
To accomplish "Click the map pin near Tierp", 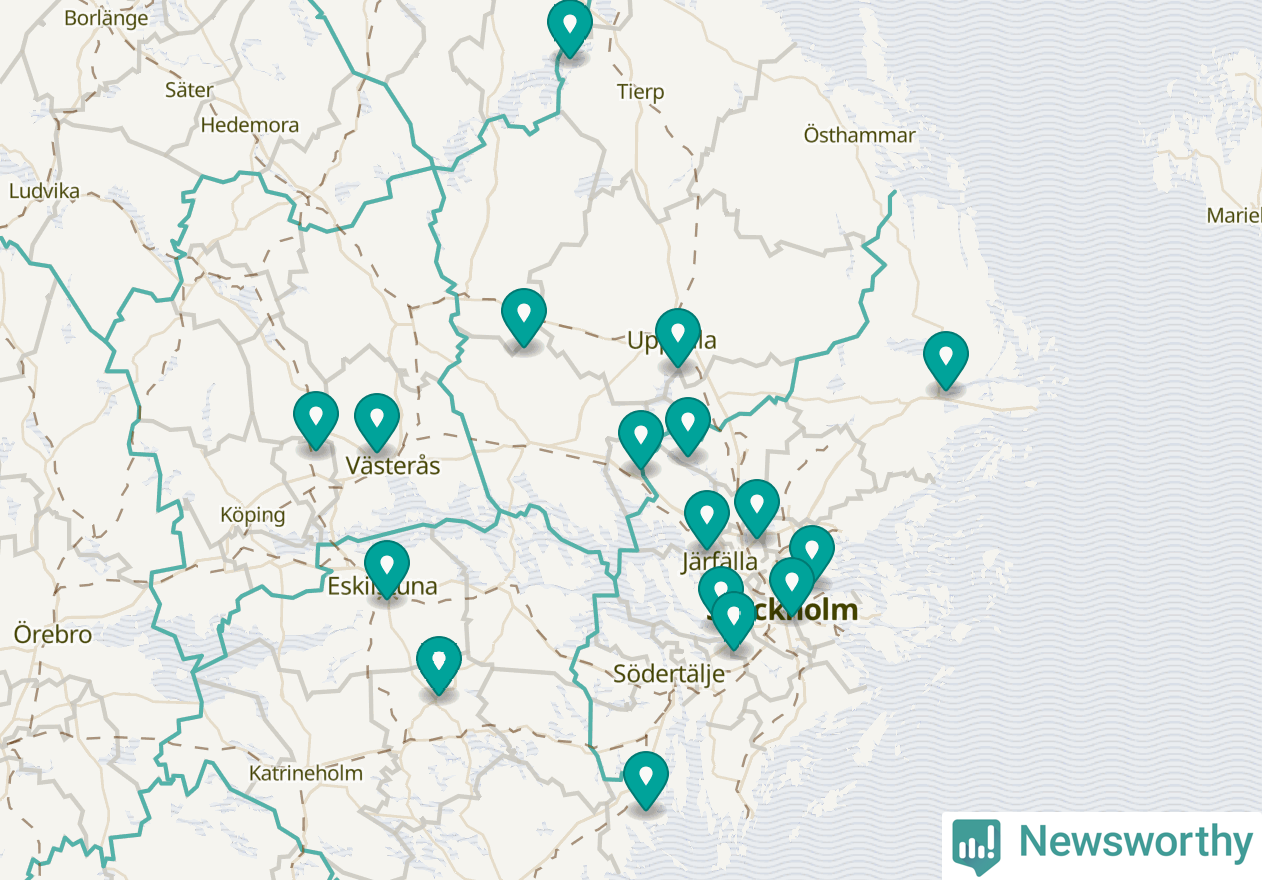I will click(x=569, y=26).
